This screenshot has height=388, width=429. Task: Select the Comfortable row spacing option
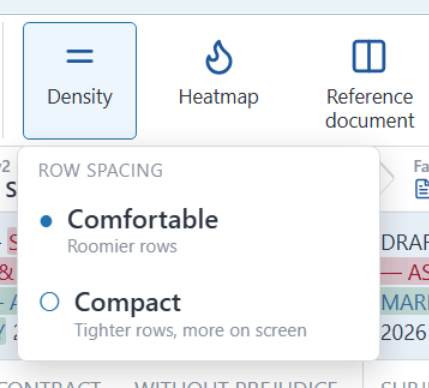coord(198,230)
